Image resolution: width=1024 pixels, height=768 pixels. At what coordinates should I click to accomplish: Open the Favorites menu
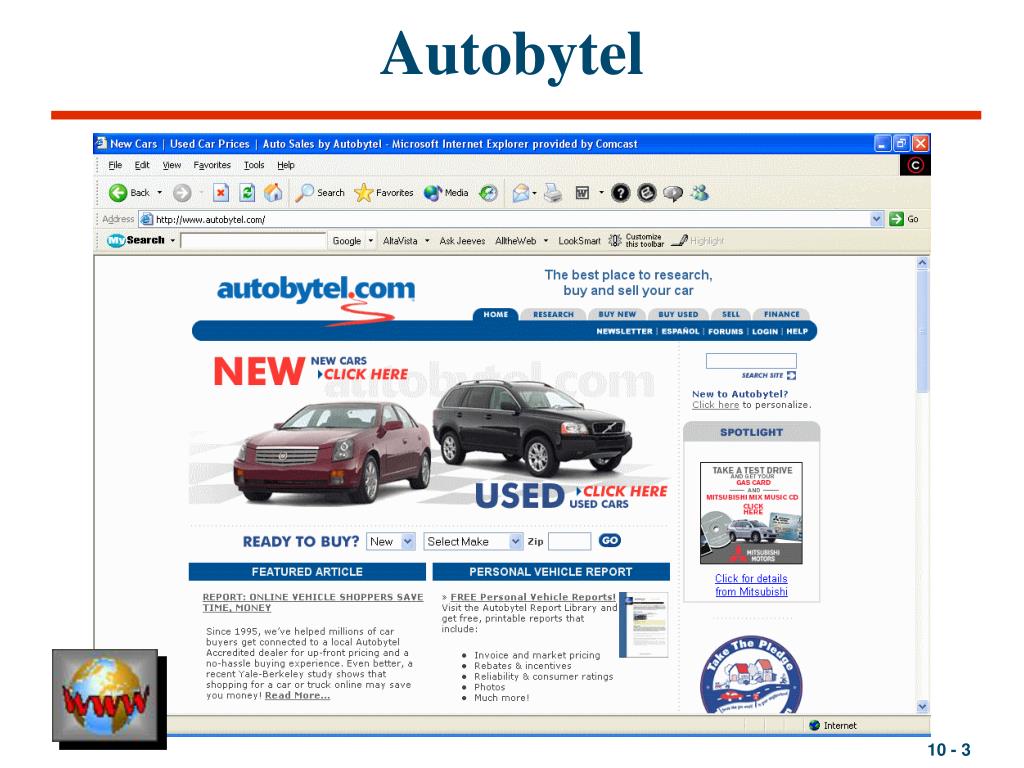point(212,165)
